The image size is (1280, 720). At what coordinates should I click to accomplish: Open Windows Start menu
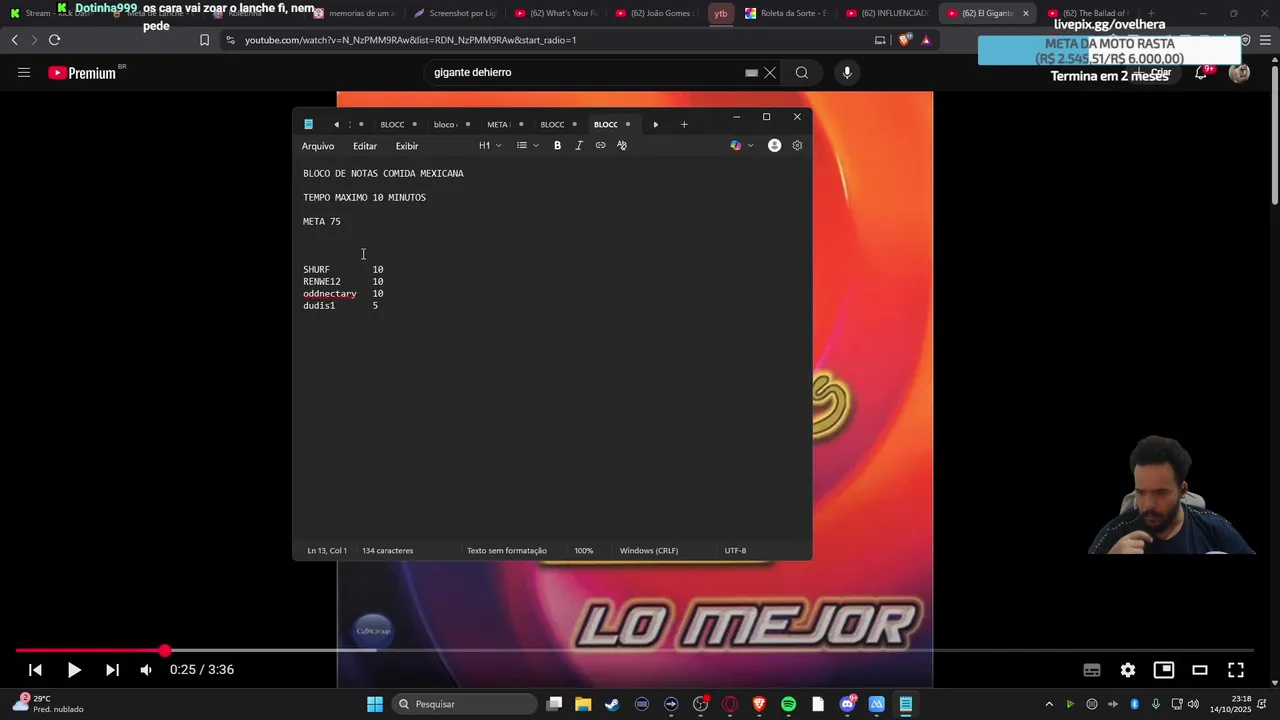pos(375,704)
